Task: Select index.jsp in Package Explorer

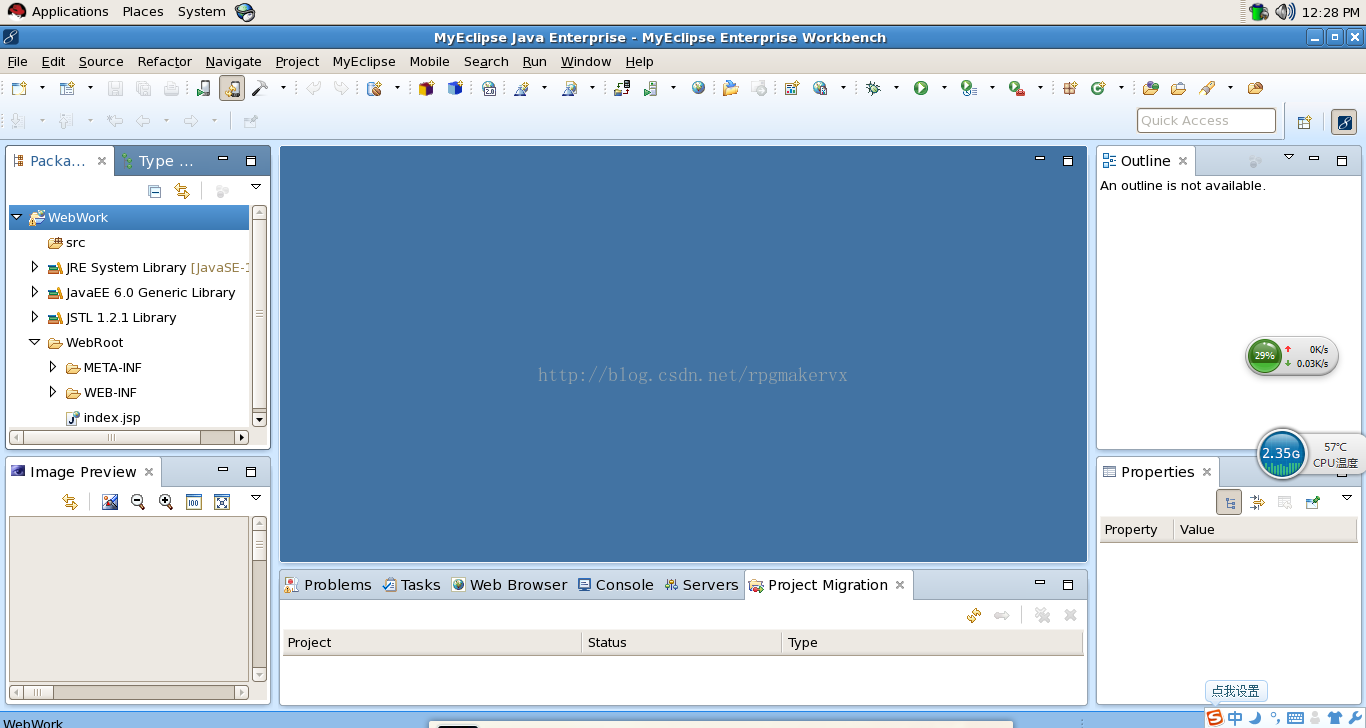Action: tap(103, 418)
